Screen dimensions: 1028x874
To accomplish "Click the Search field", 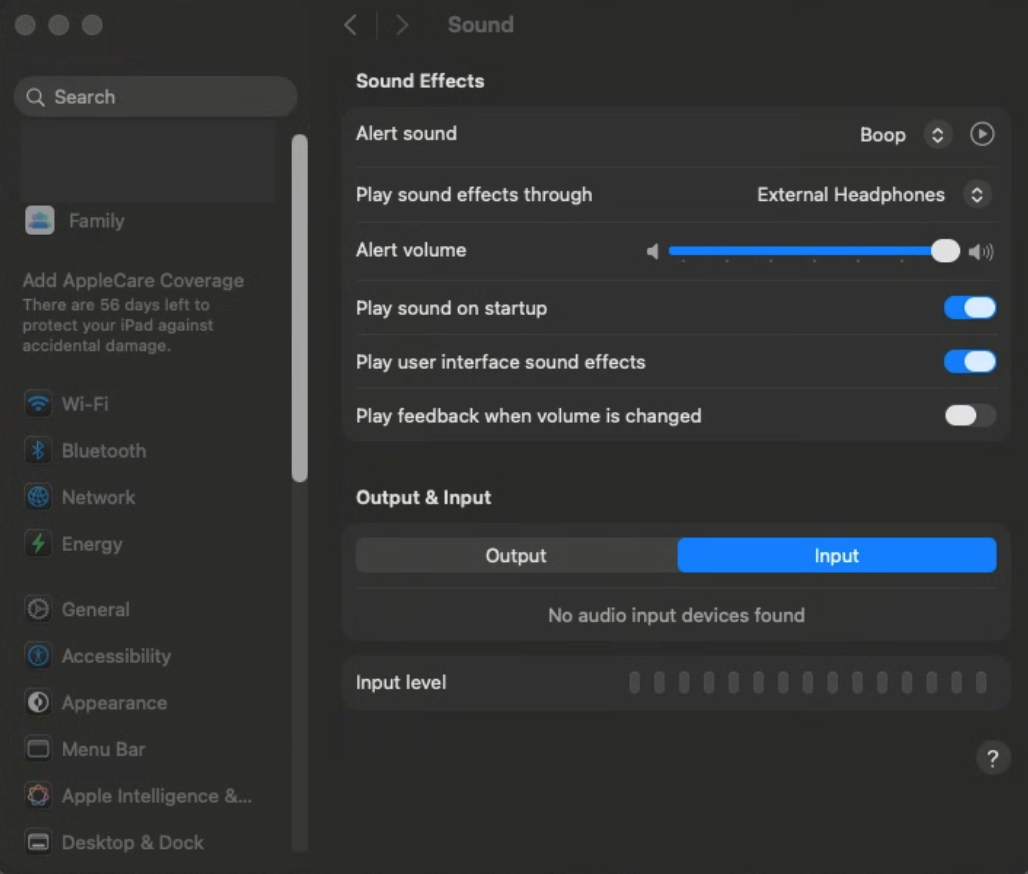I will 155,97.
